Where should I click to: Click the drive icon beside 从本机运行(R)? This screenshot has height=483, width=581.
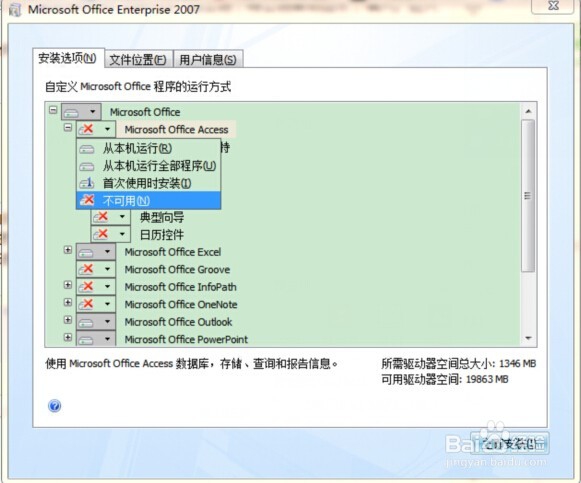tap(87, 149)
